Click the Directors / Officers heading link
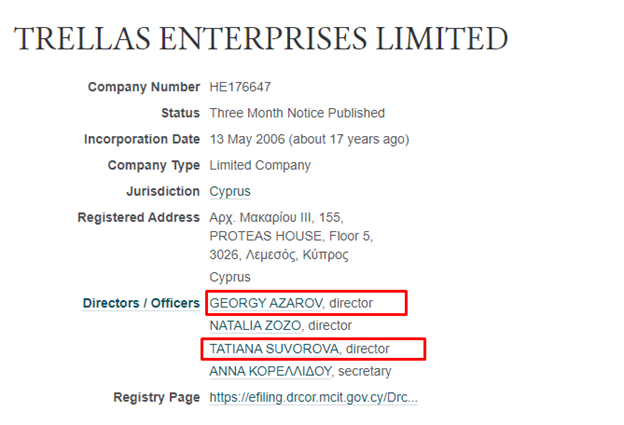Image resolution: width=624 pixels, height=425 pixels. (x=141, y=303)
